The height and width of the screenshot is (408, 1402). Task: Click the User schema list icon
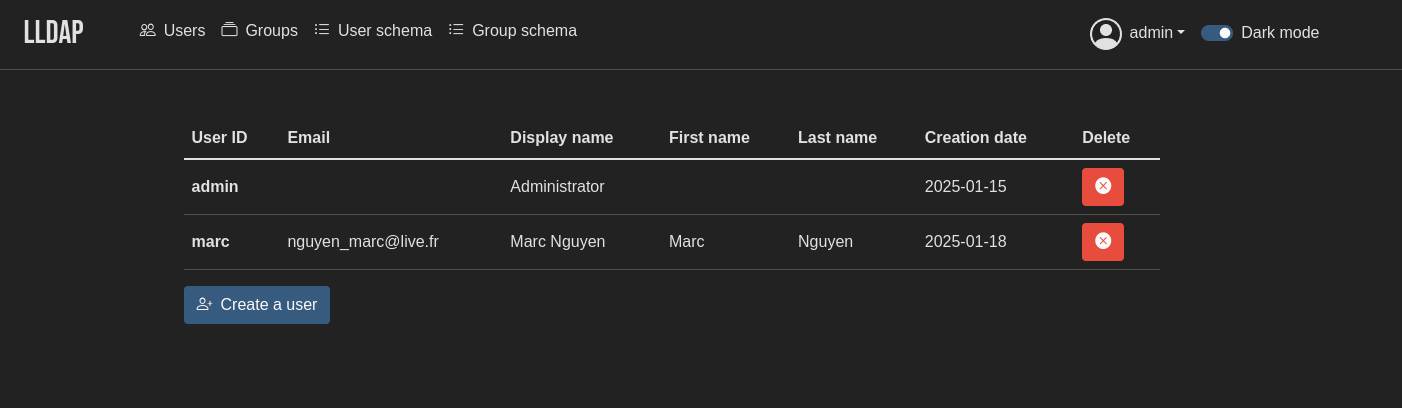pyautogui.click(x=322, y=30)
